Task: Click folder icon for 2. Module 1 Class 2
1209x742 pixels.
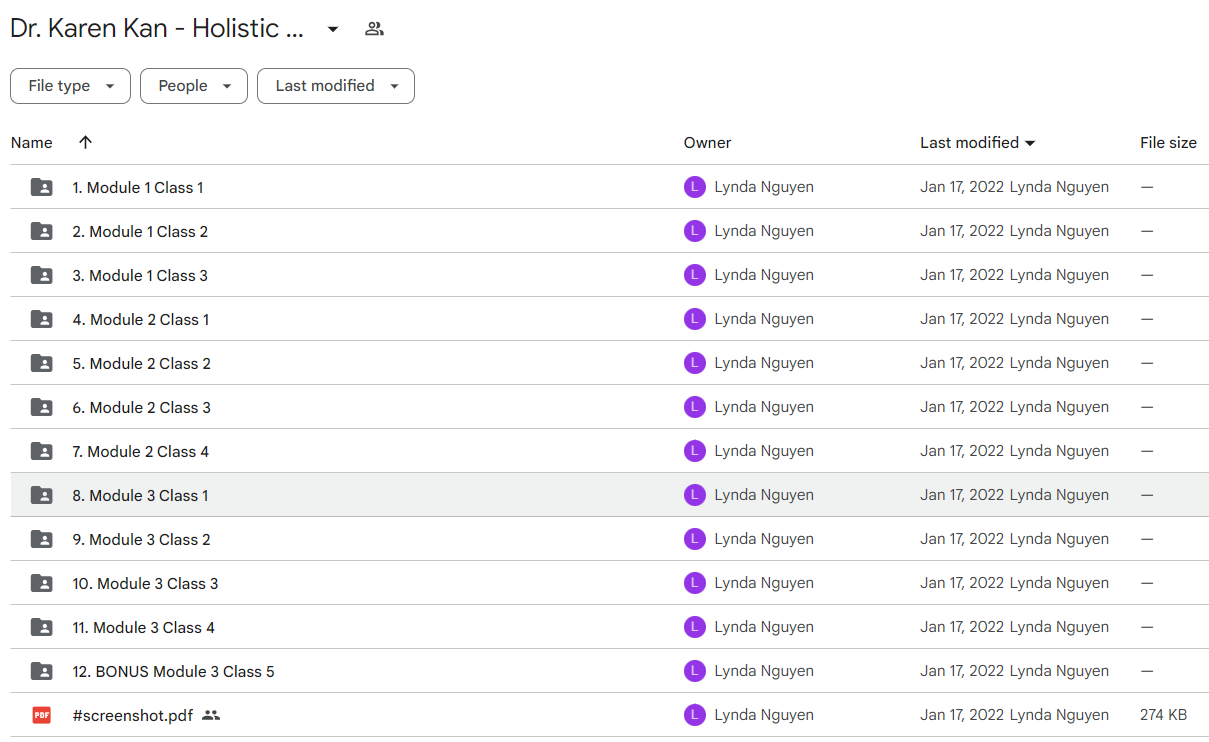Action: [x=41, y=231]
